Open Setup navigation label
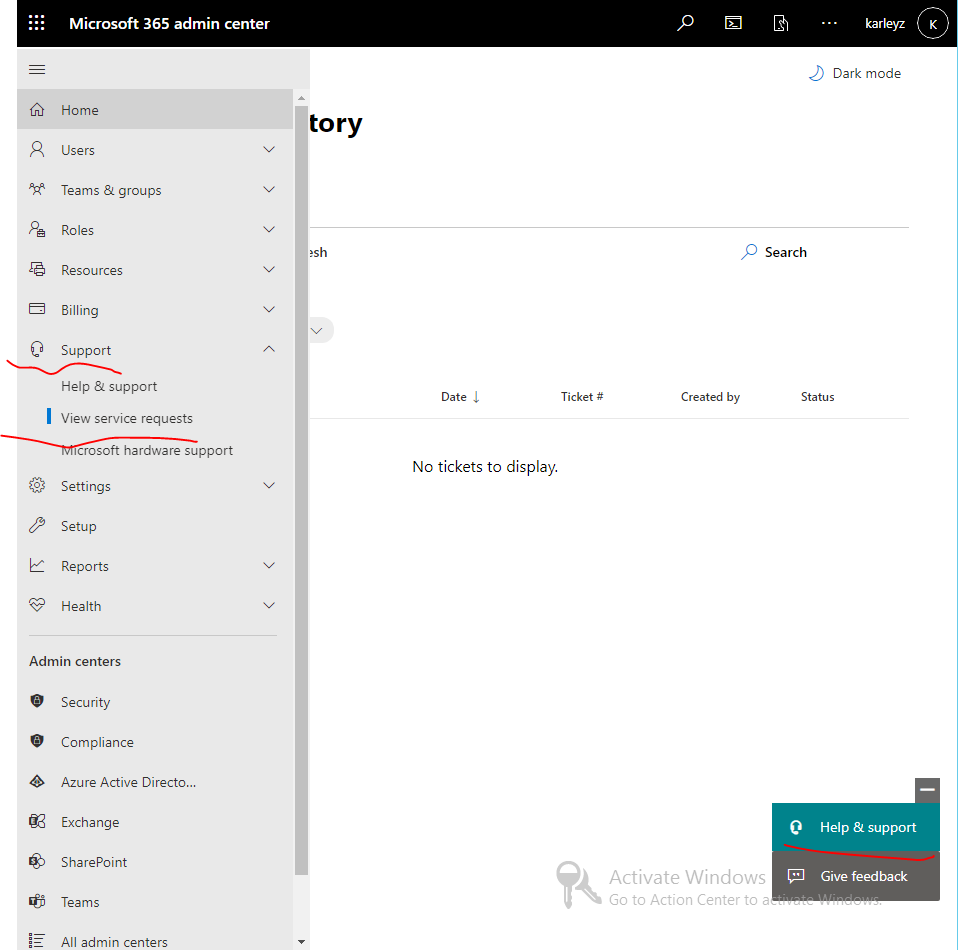 click(x=78, y=526)
